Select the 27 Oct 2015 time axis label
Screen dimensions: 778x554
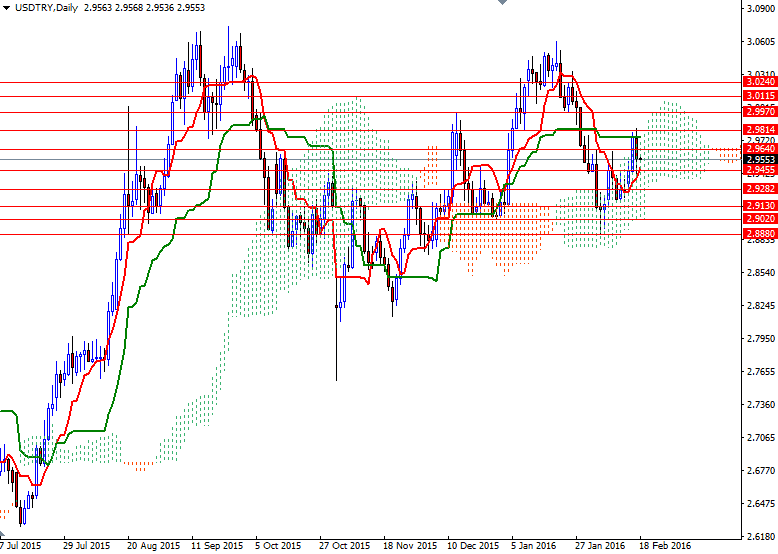pos(345,546)
